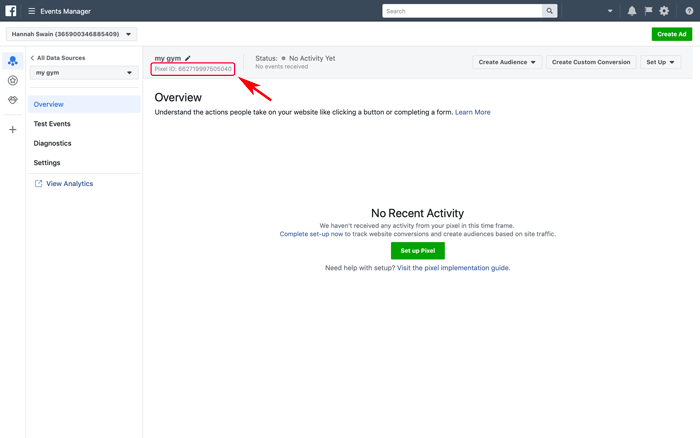
Task: Open the hamburger menu beside Events Manager
Action: [32, 11]
